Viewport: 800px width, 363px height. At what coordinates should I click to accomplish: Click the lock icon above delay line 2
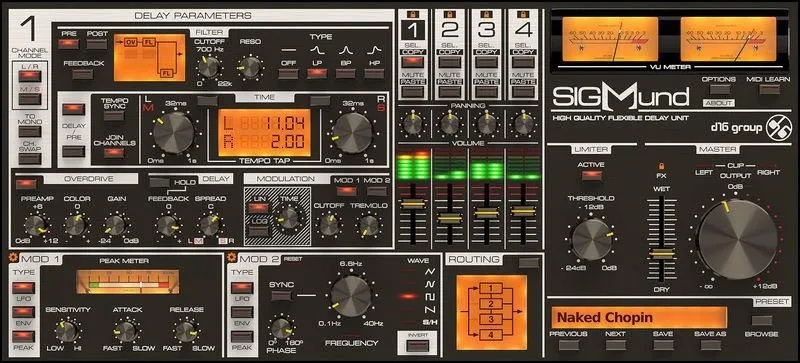click(449, 14)
